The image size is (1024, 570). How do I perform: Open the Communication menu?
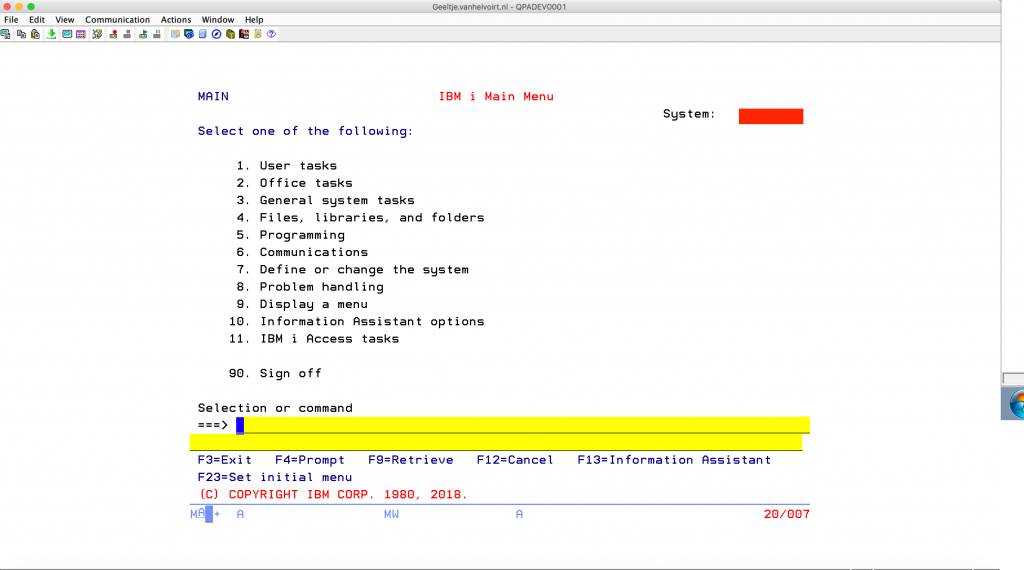point(117,19)
